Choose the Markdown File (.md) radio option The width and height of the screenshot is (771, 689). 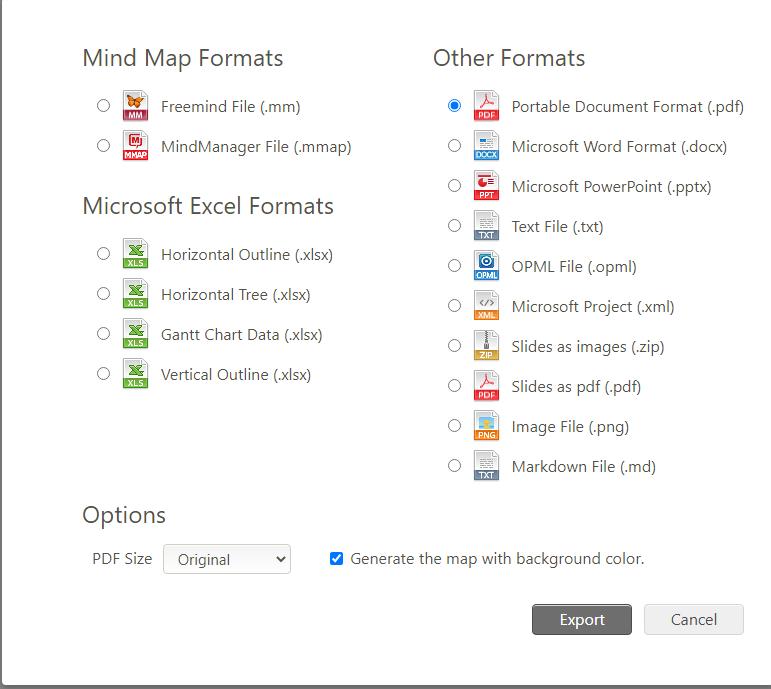(x=455, y=466)
